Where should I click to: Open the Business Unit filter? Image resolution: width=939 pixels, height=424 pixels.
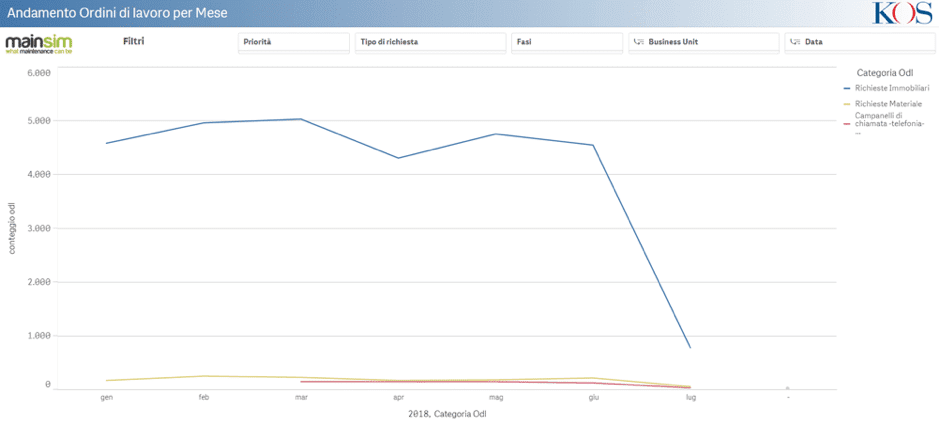pyautogui.click(x=704, y=43)
